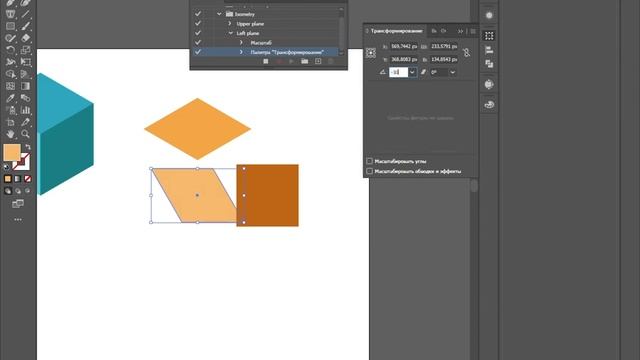Select the Paintbrush tool
Image resolution: width=640 pixels, height=360 pixels.
(x=25, y=26)
